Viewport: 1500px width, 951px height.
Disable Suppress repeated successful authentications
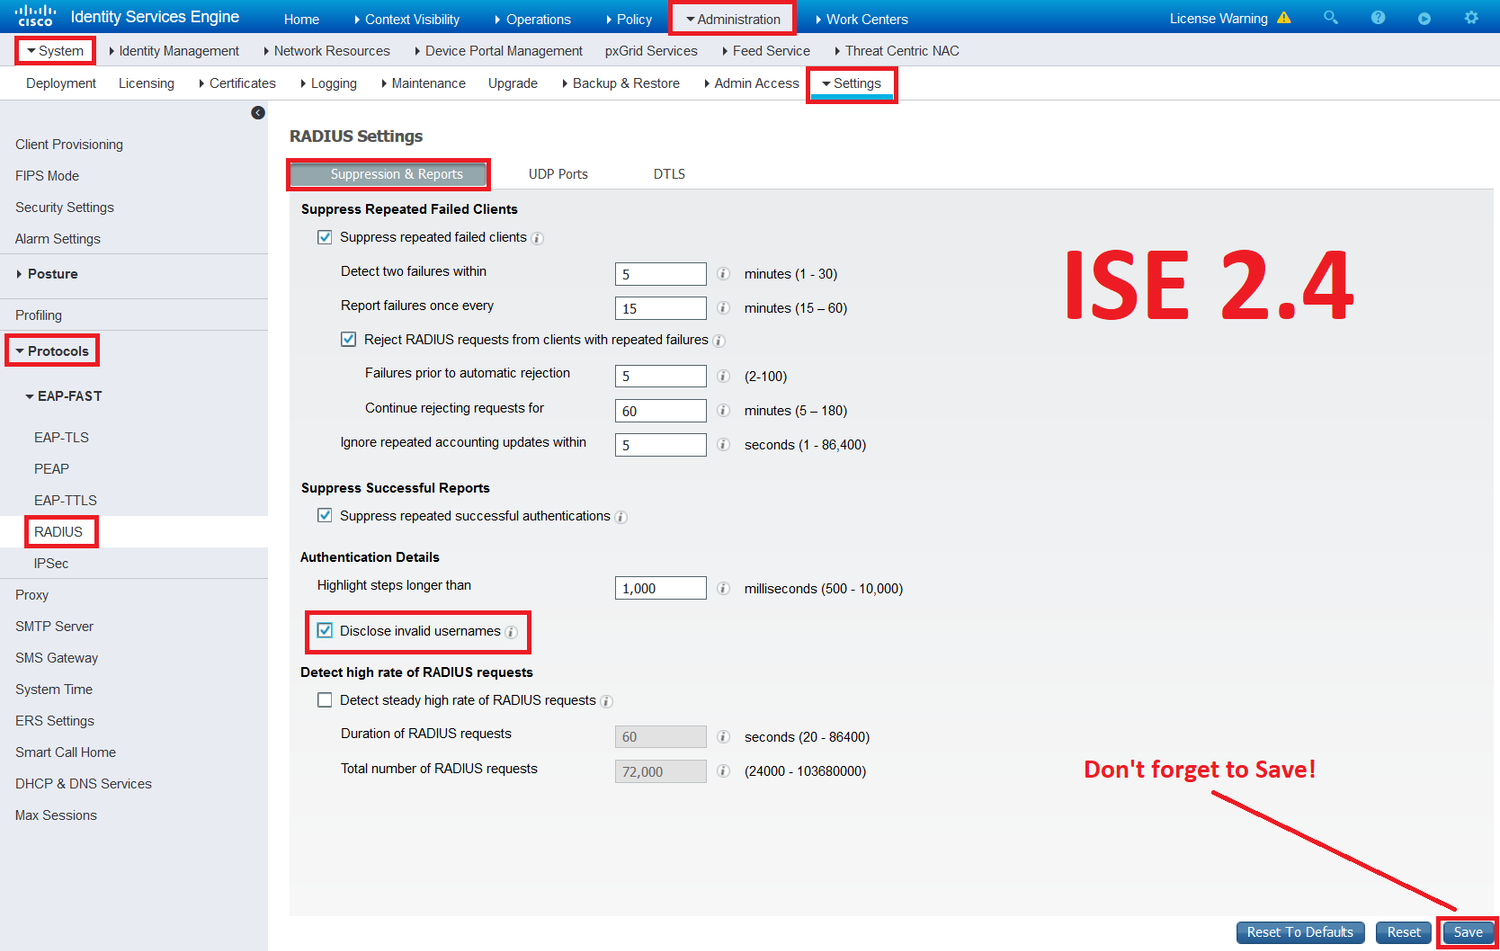[324, 516]
